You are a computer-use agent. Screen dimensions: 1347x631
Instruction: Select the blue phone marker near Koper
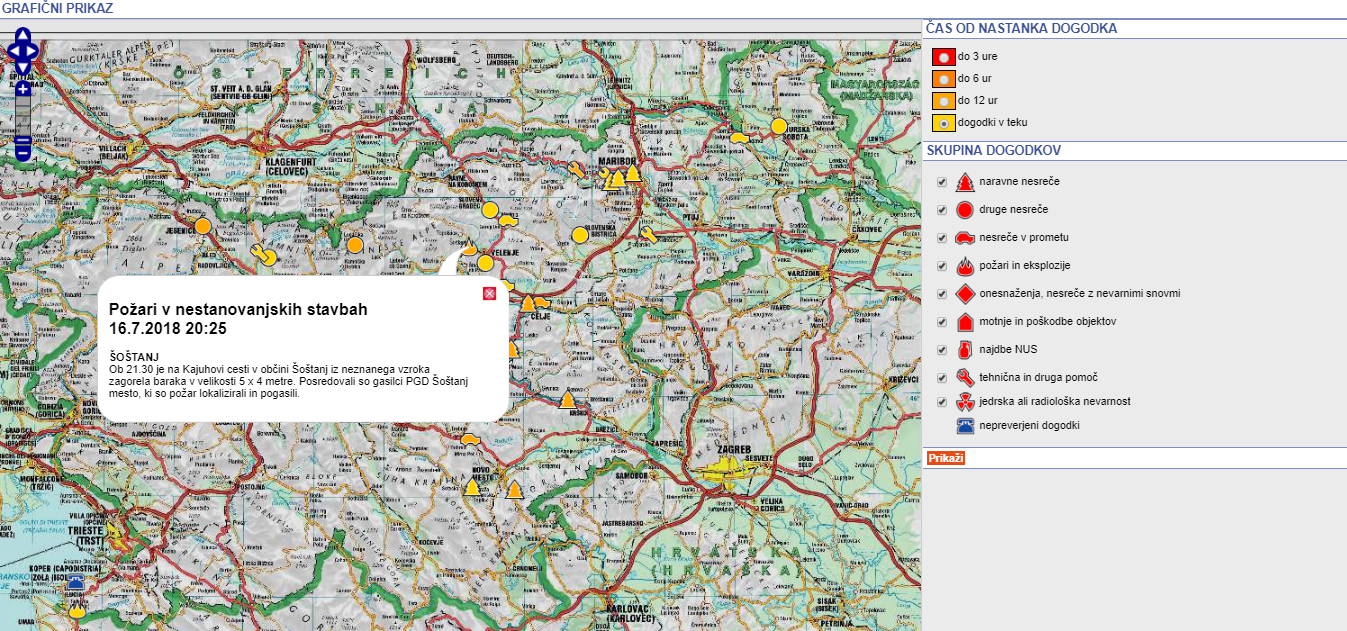(x=74, y=583)
